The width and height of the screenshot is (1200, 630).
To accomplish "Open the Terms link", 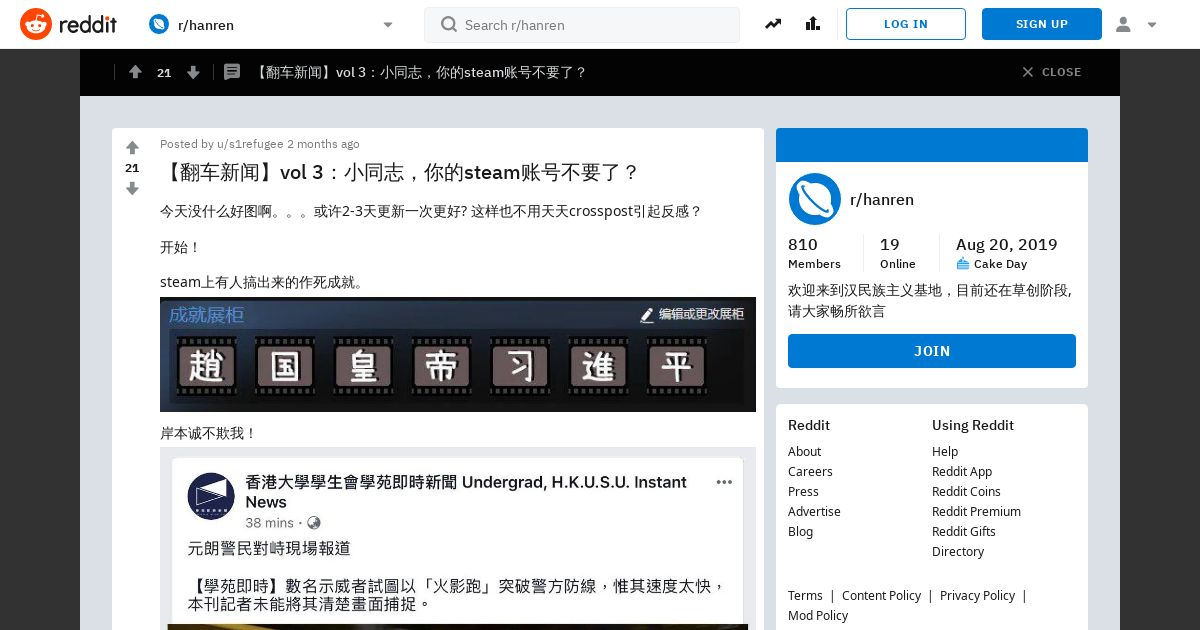I will (805, 595).
